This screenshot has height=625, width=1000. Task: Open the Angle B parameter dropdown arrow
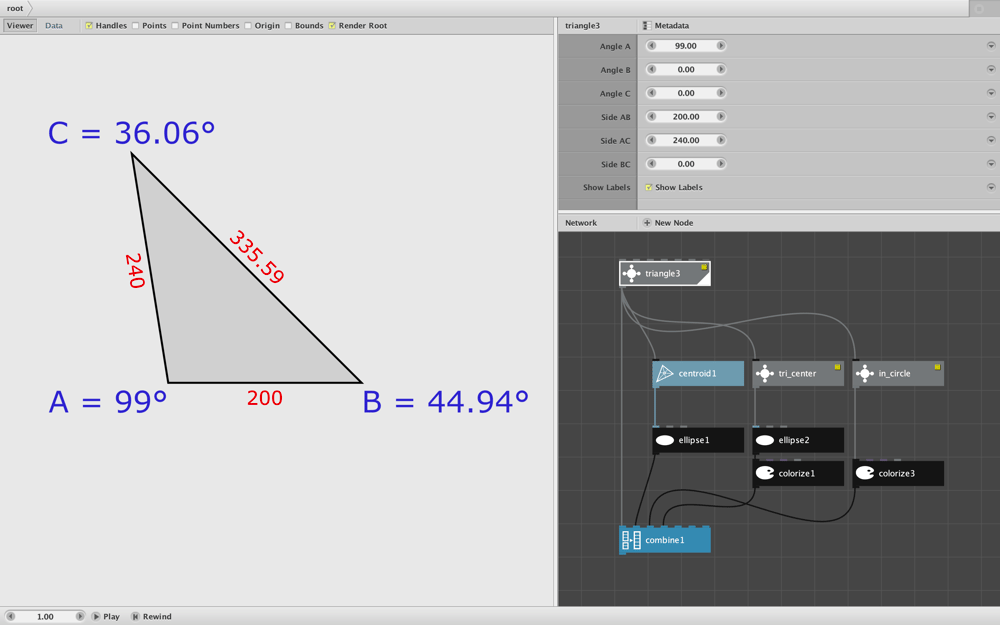(991, 70)
